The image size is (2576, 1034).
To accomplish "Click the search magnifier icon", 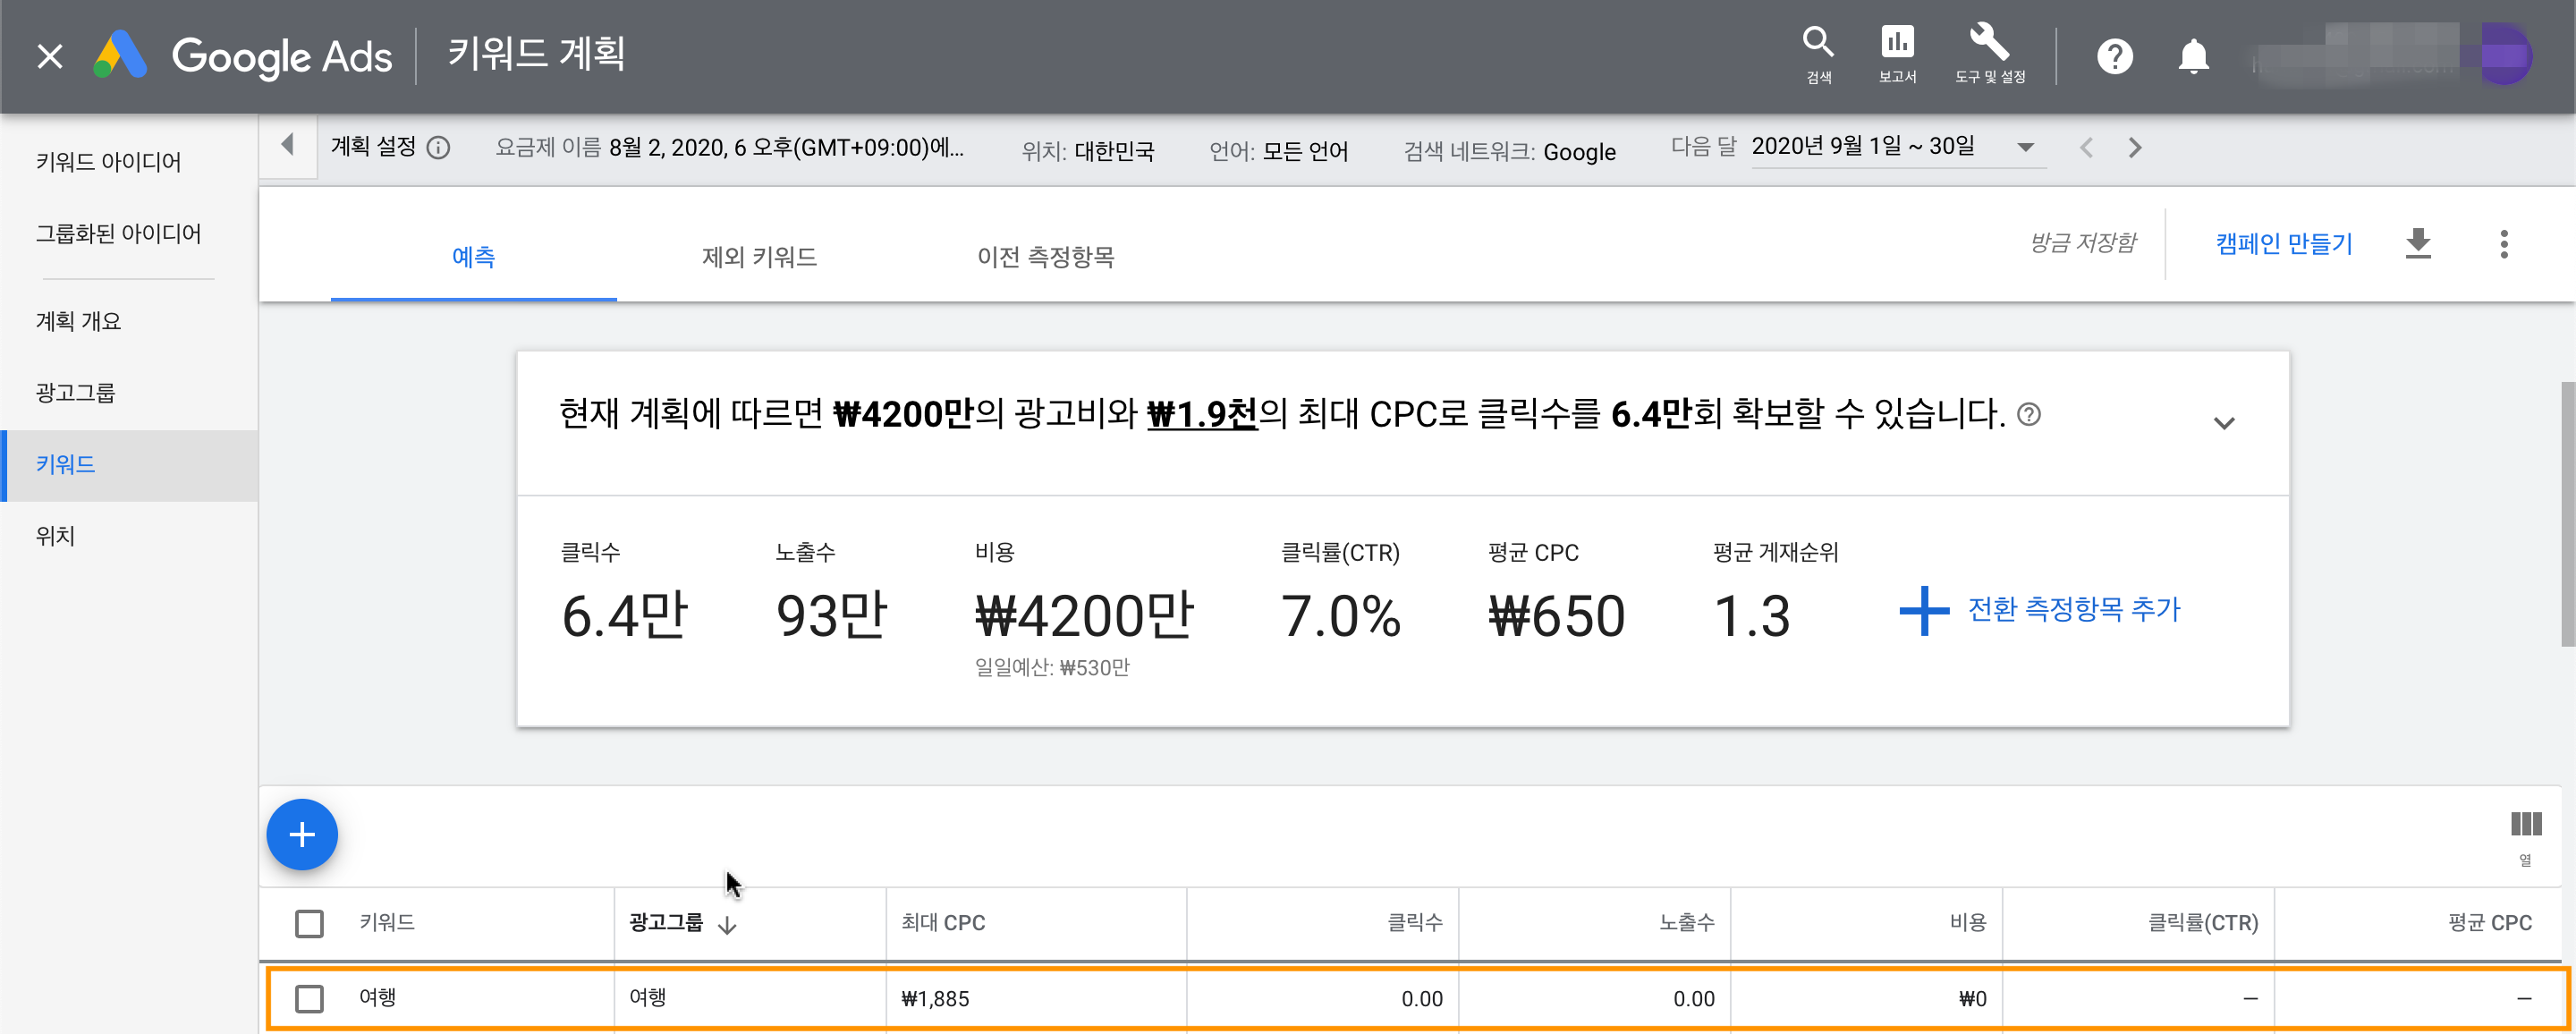I will [1817, 44].
